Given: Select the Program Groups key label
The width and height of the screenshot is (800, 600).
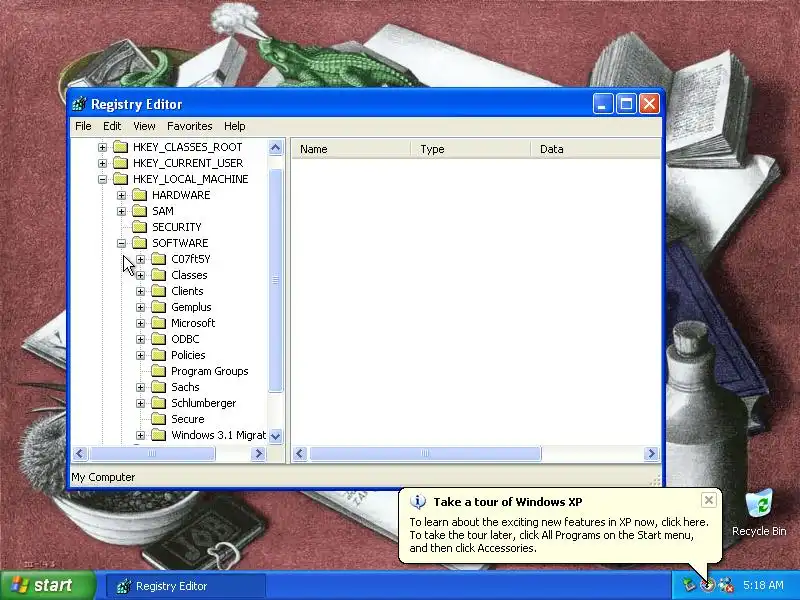Looking at the screenshot, I should tap(210, 371).
